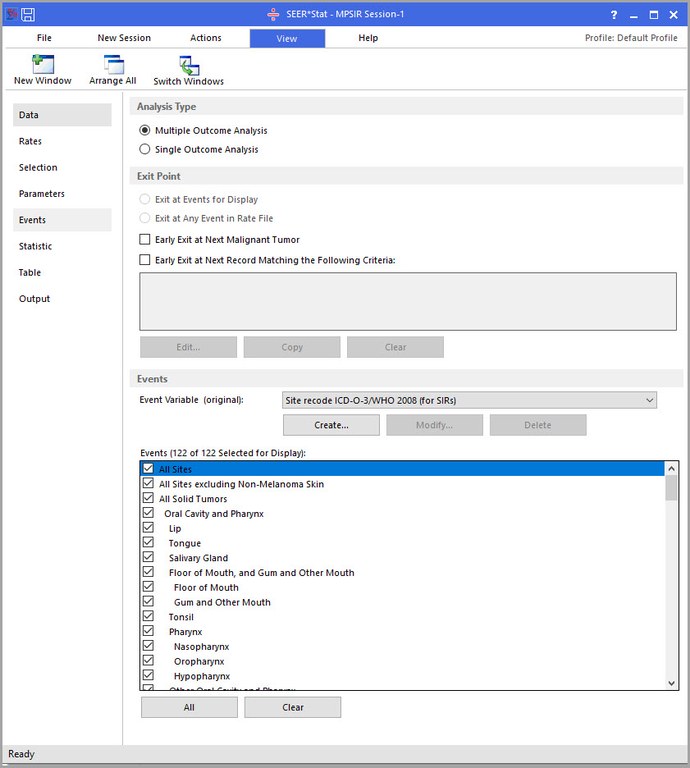Click the question mark help icon
Screen dimensions: 690x768
tap(614, 15)
